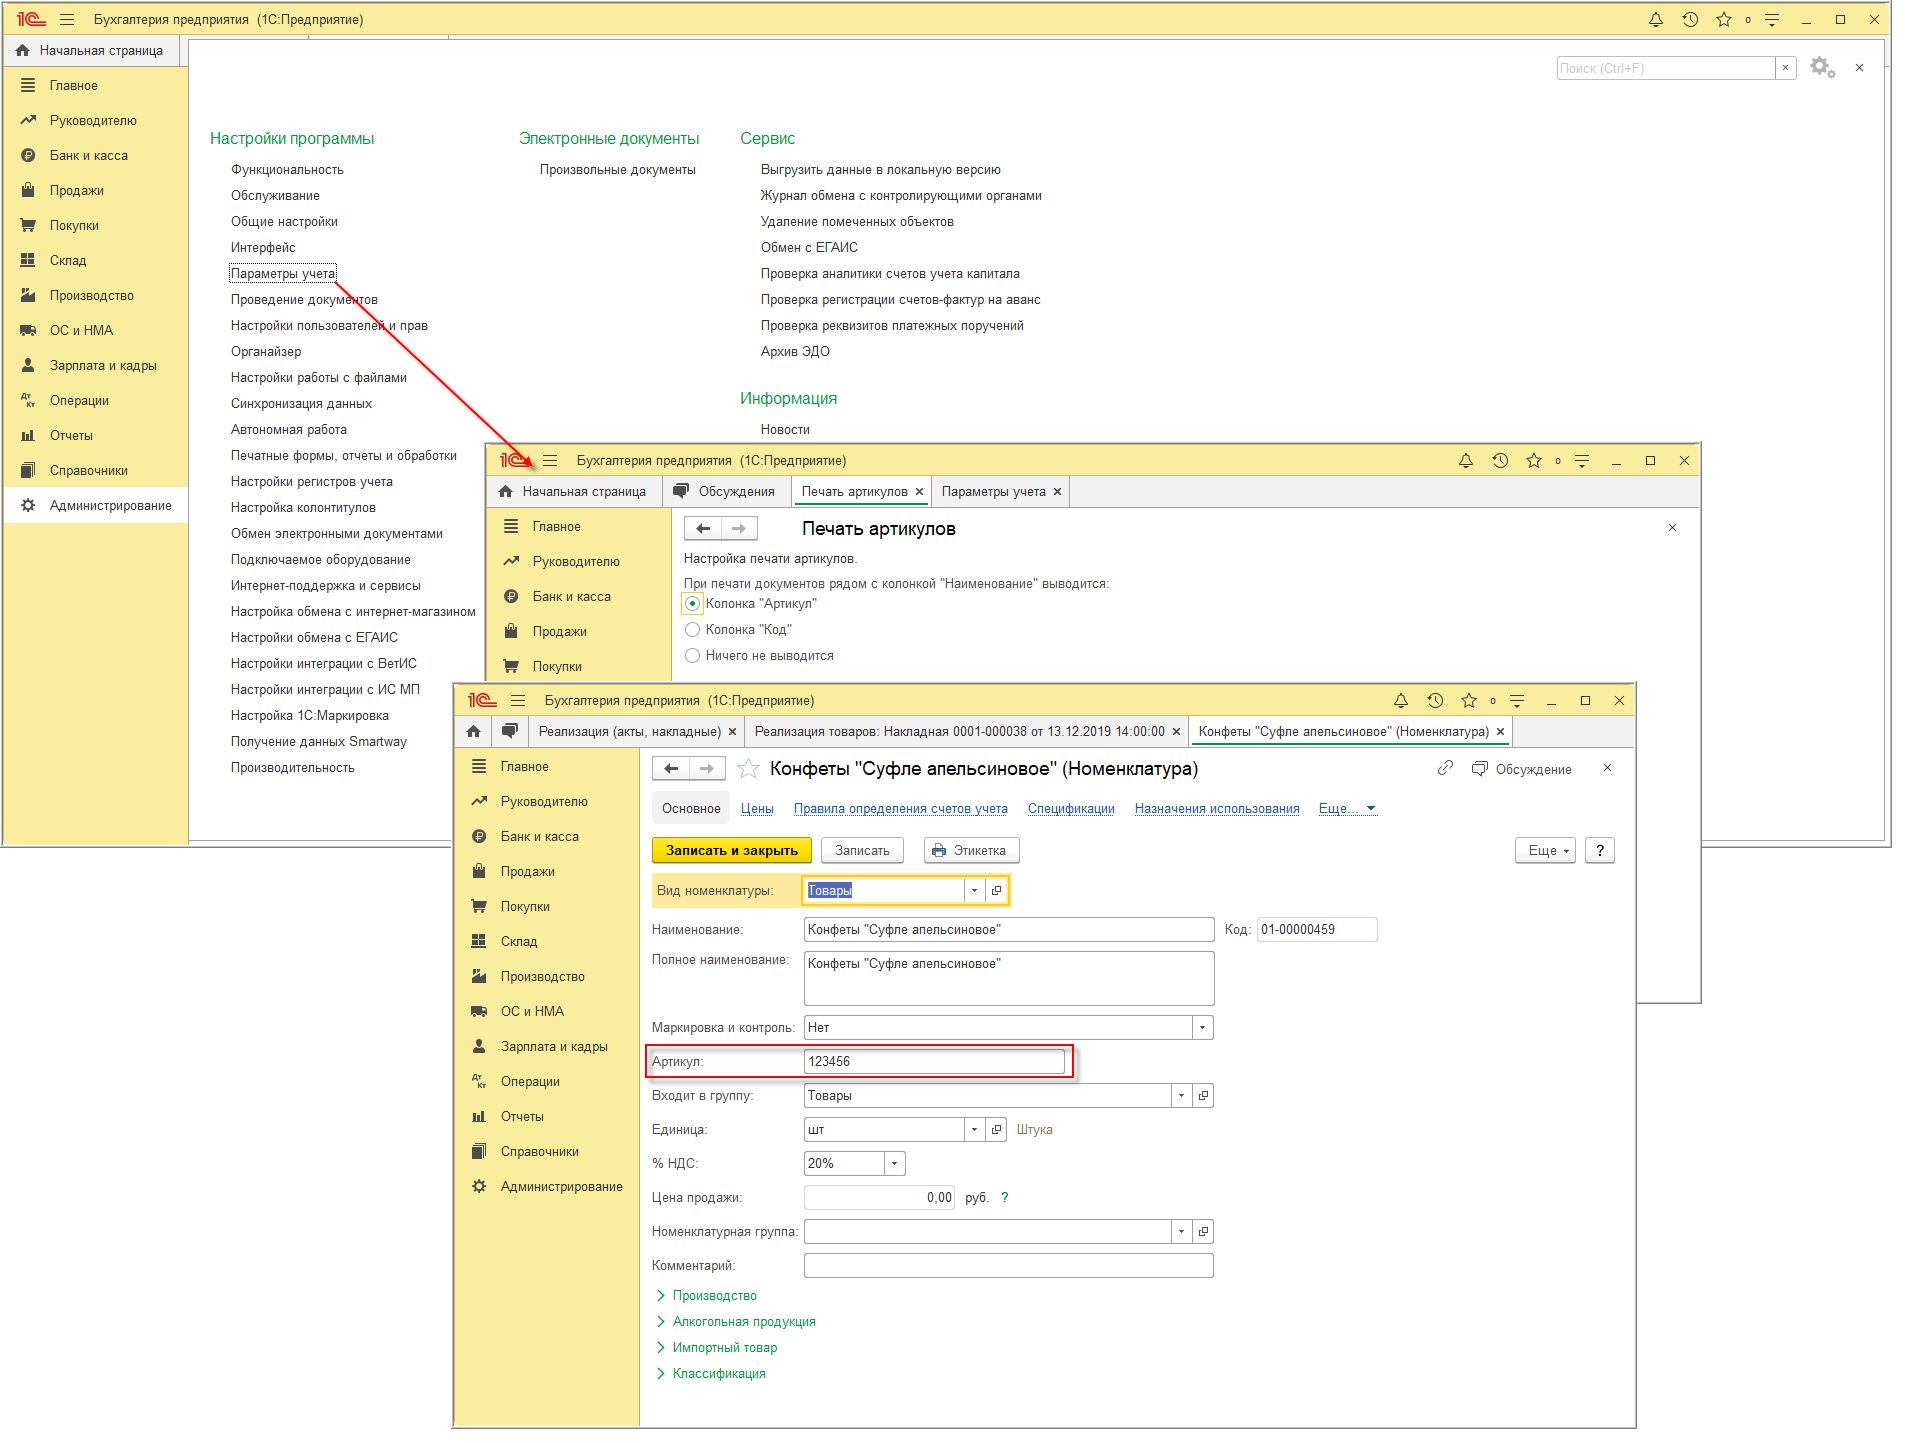Click the discussions icon tab in the front window
Screen dimensions: 1905x1443
tap(510, 732)
